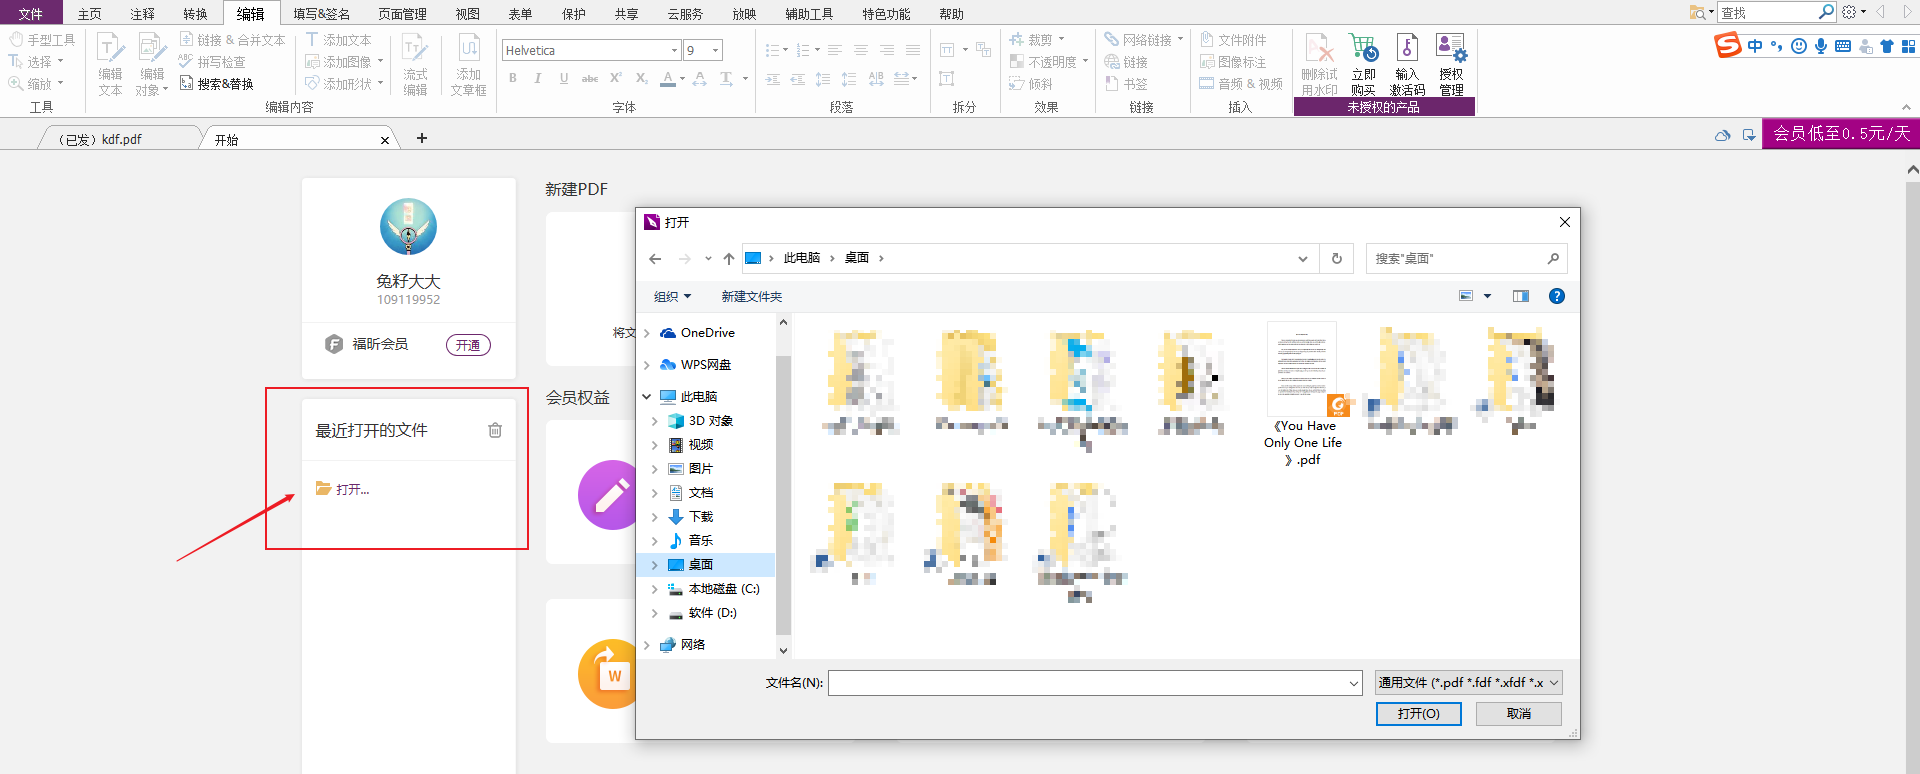Viewport: 1920px width, 774px height.
Task: Expand the 网络 (Network) tree node
Action: [x=647, y=645]
